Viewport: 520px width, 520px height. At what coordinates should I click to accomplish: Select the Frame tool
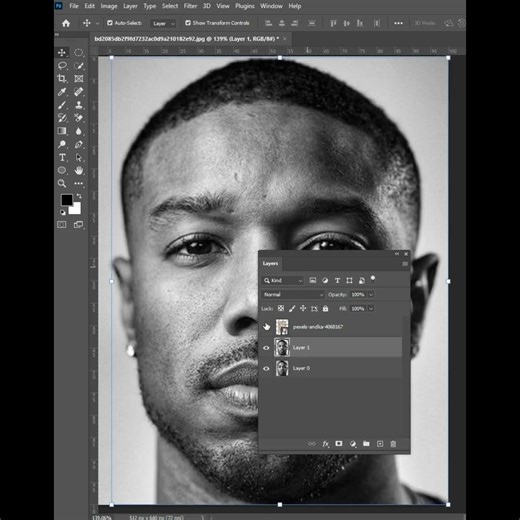[x=79, y=79]
